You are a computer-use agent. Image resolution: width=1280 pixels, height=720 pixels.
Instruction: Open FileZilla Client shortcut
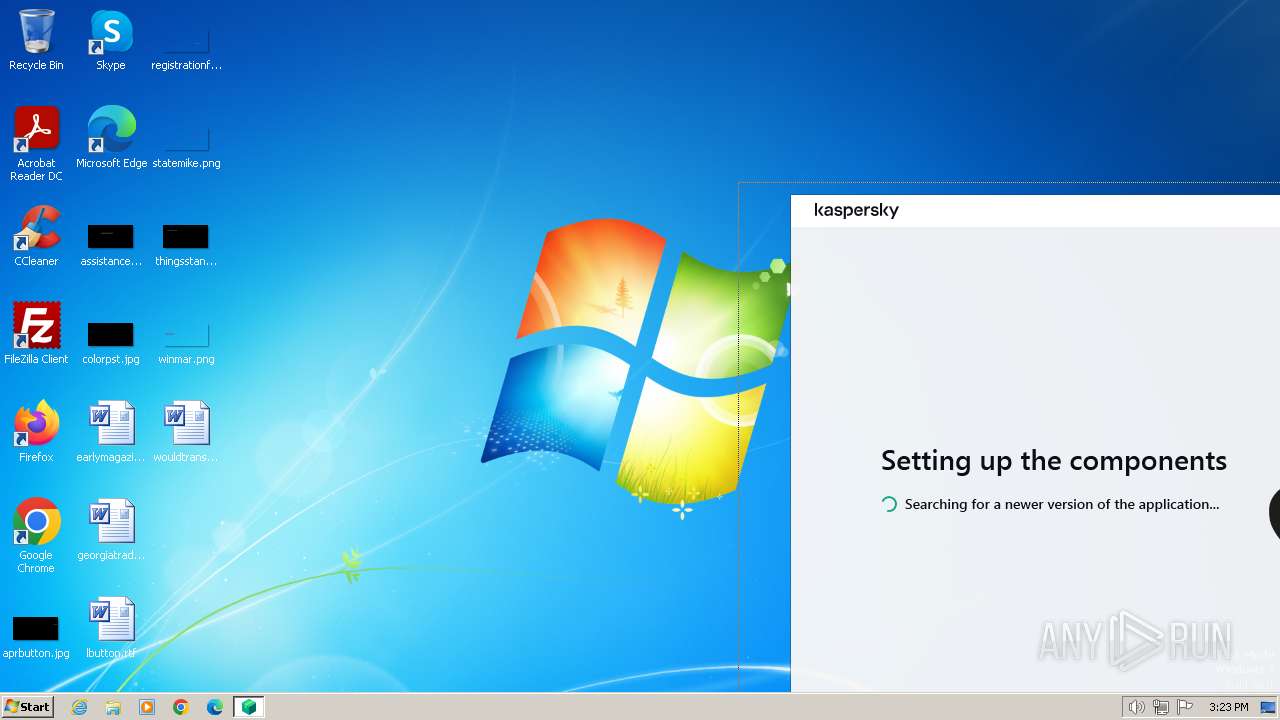pyautogui.click(x=36, y=334)
